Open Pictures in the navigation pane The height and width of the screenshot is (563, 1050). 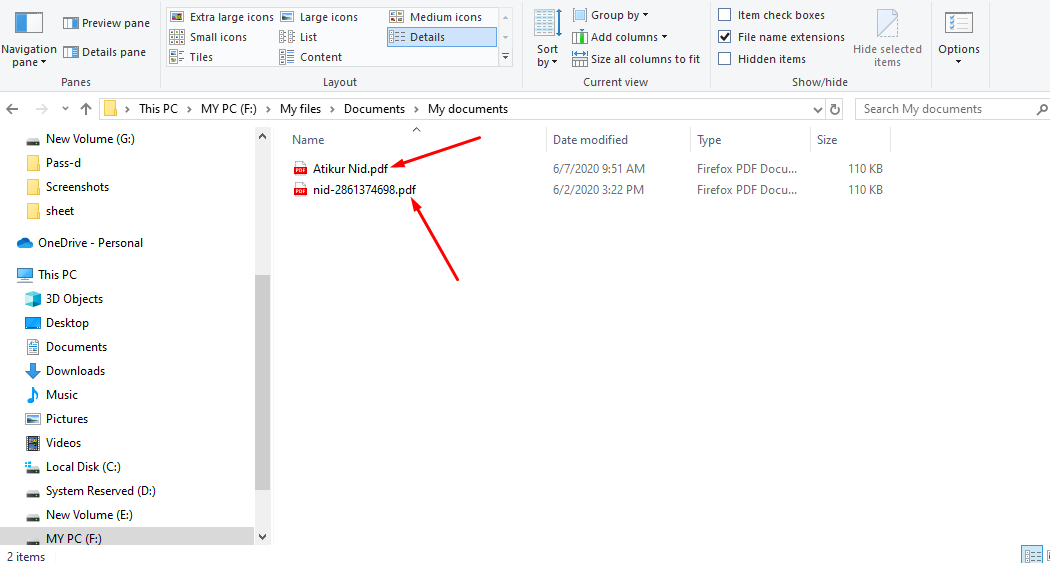(67, 419)
